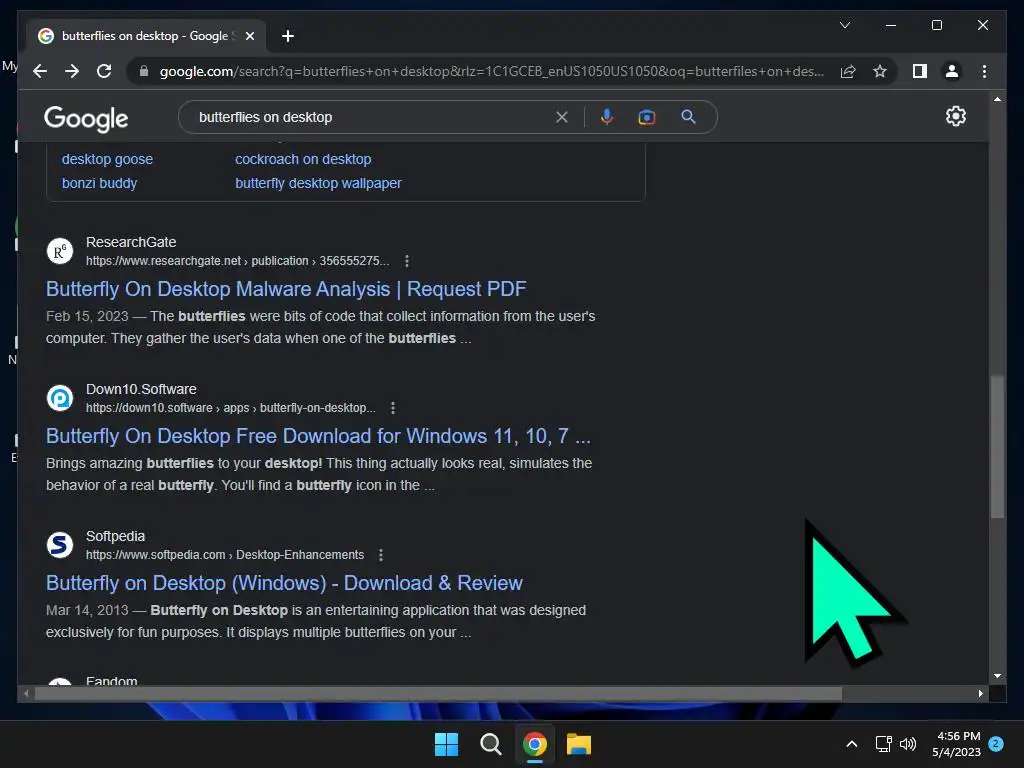Screen dimensions: 1024x768
Task: Click the researchgate.net publication URL
Action: coord(237,261)
